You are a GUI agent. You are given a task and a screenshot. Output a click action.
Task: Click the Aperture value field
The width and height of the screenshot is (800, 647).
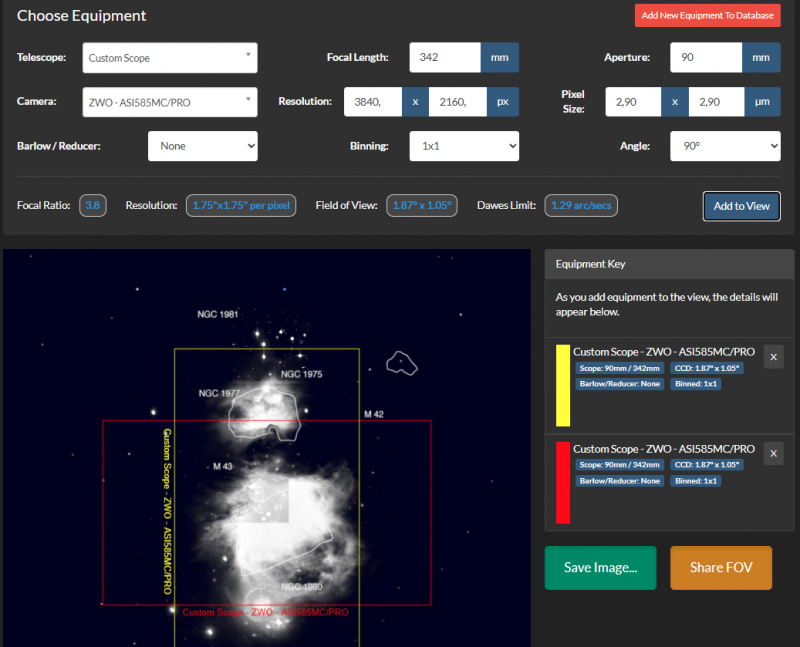pyautogui.click(x=706, y=57)
